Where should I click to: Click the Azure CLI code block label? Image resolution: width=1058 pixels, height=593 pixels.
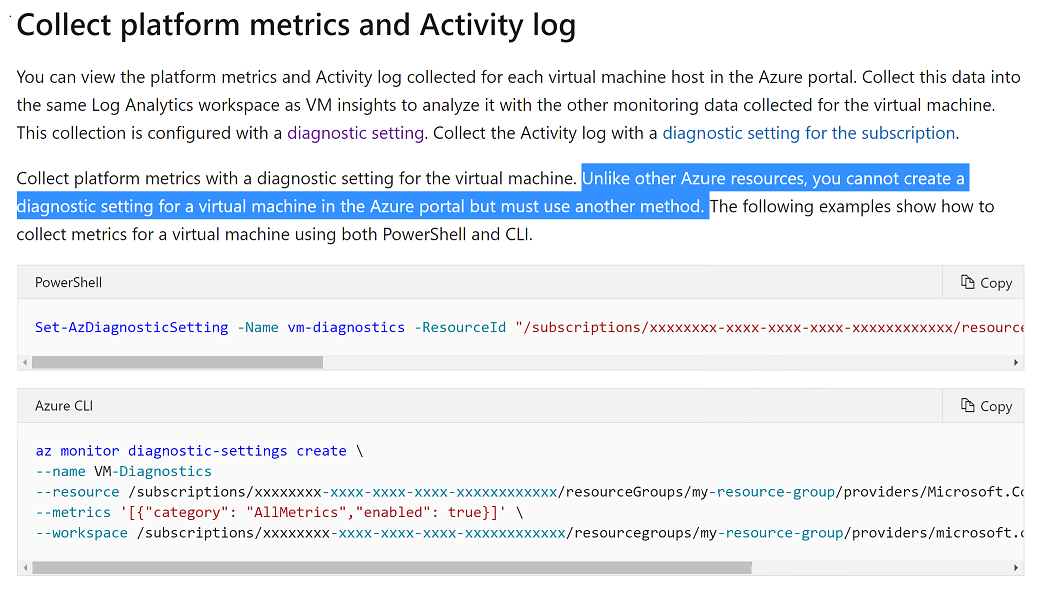[64, 406]
